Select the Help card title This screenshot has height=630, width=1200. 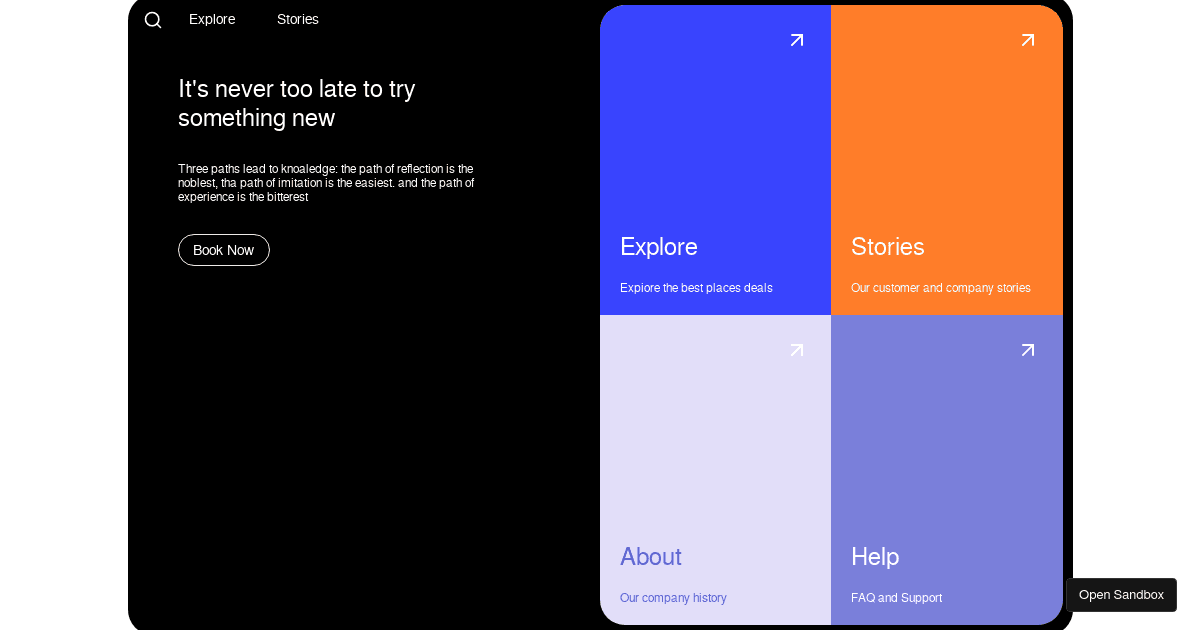[875, 557]
